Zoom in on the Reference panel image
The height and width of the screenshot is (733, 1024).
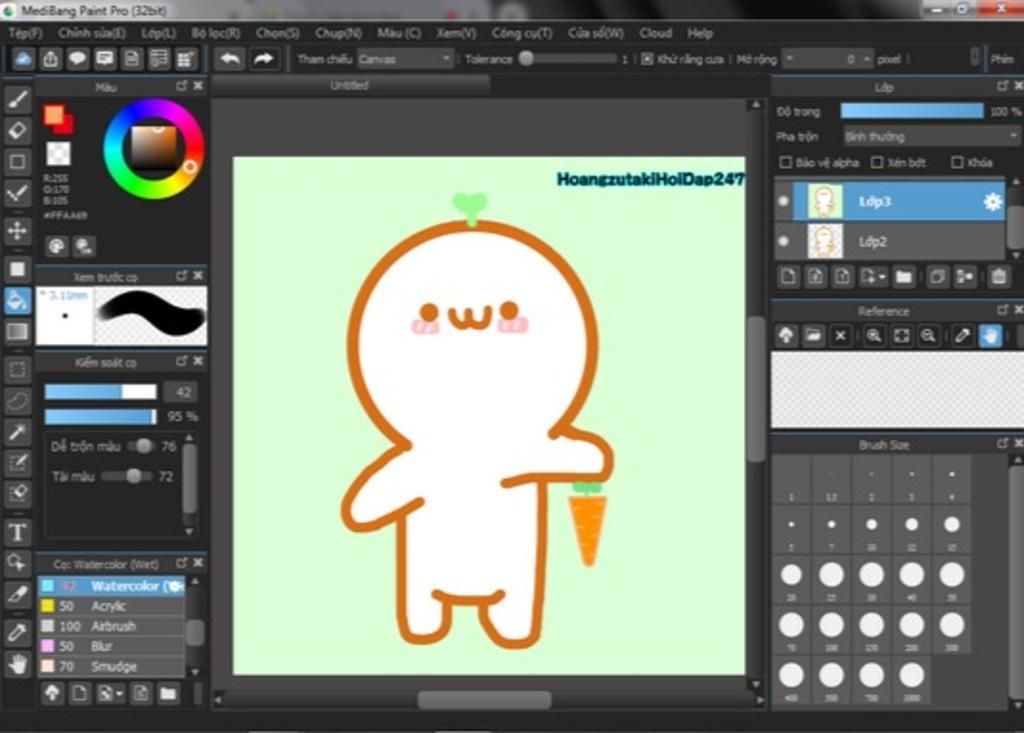pyautogui.click(x=874, y=336)
